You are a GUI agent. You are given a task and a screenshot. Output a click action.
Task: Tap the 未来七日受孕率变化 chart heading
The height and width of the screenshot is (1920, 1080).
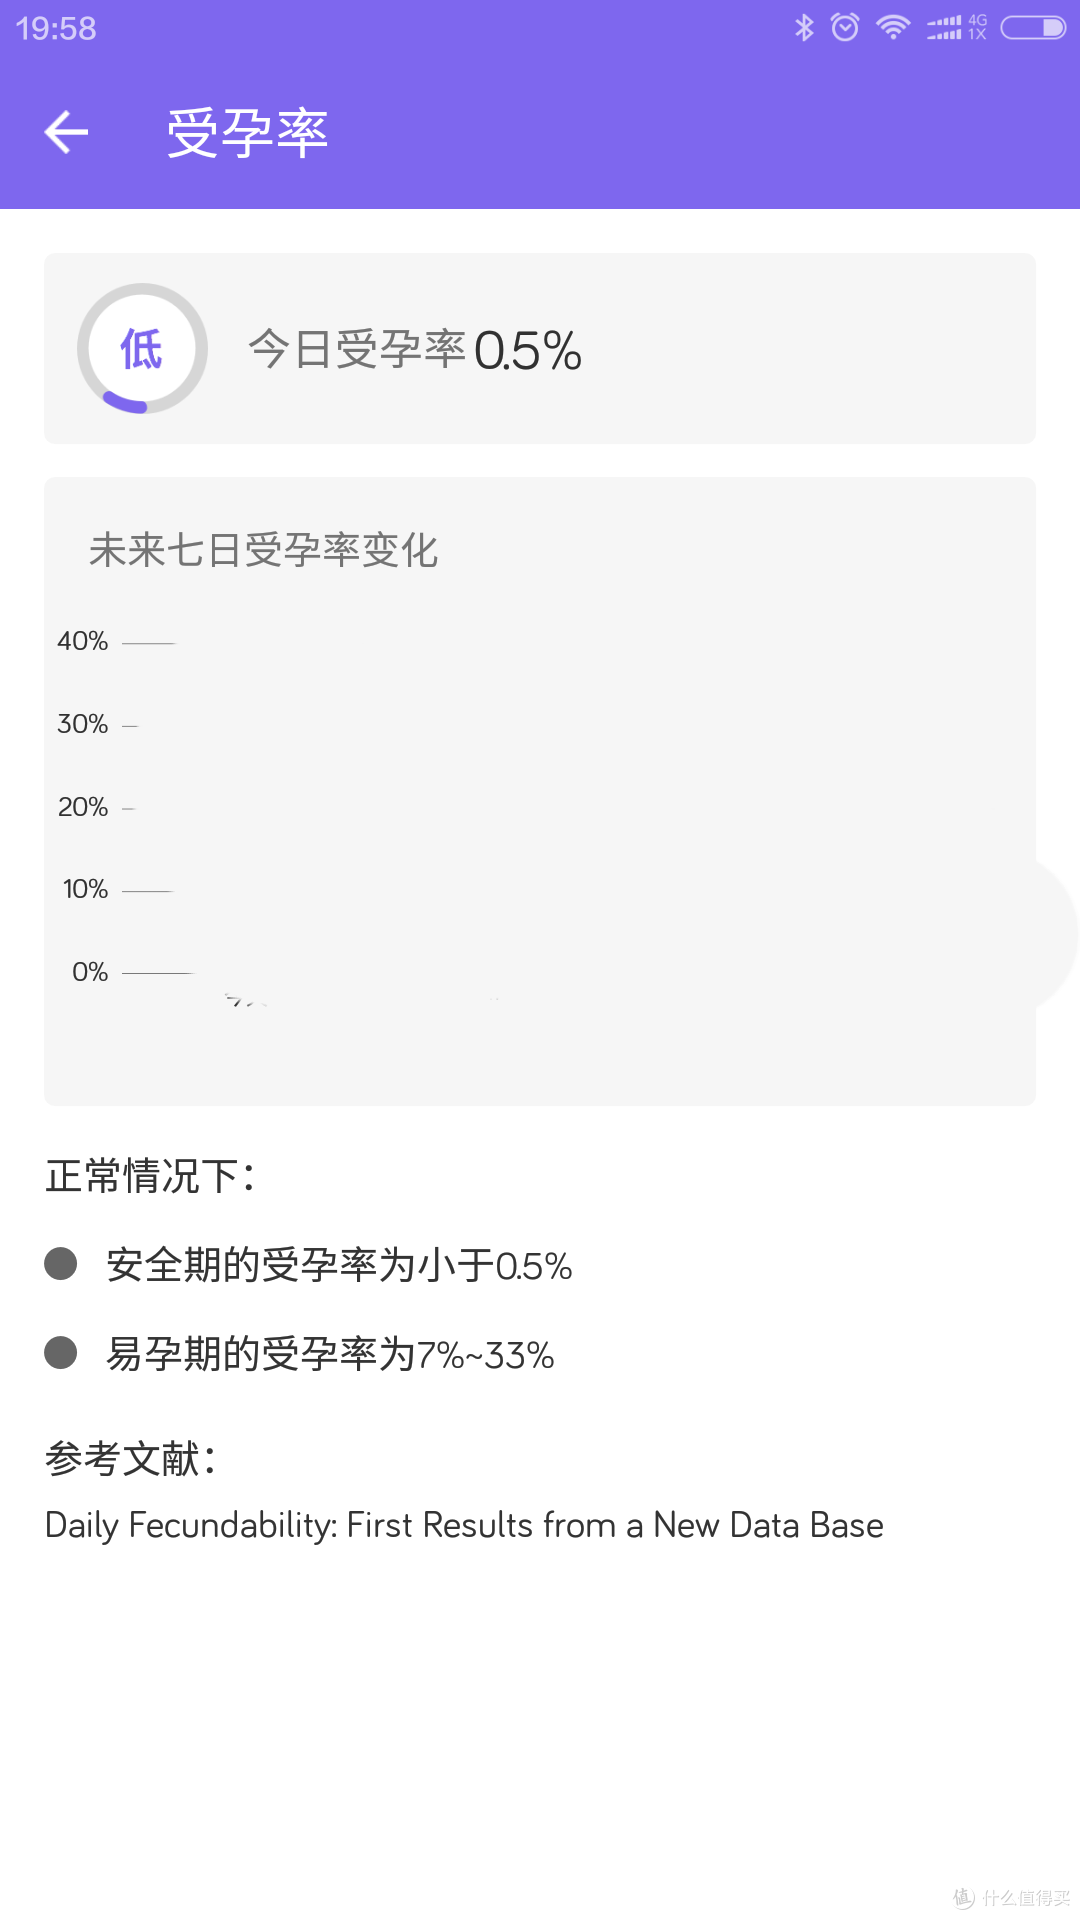(x=264, y=549)
